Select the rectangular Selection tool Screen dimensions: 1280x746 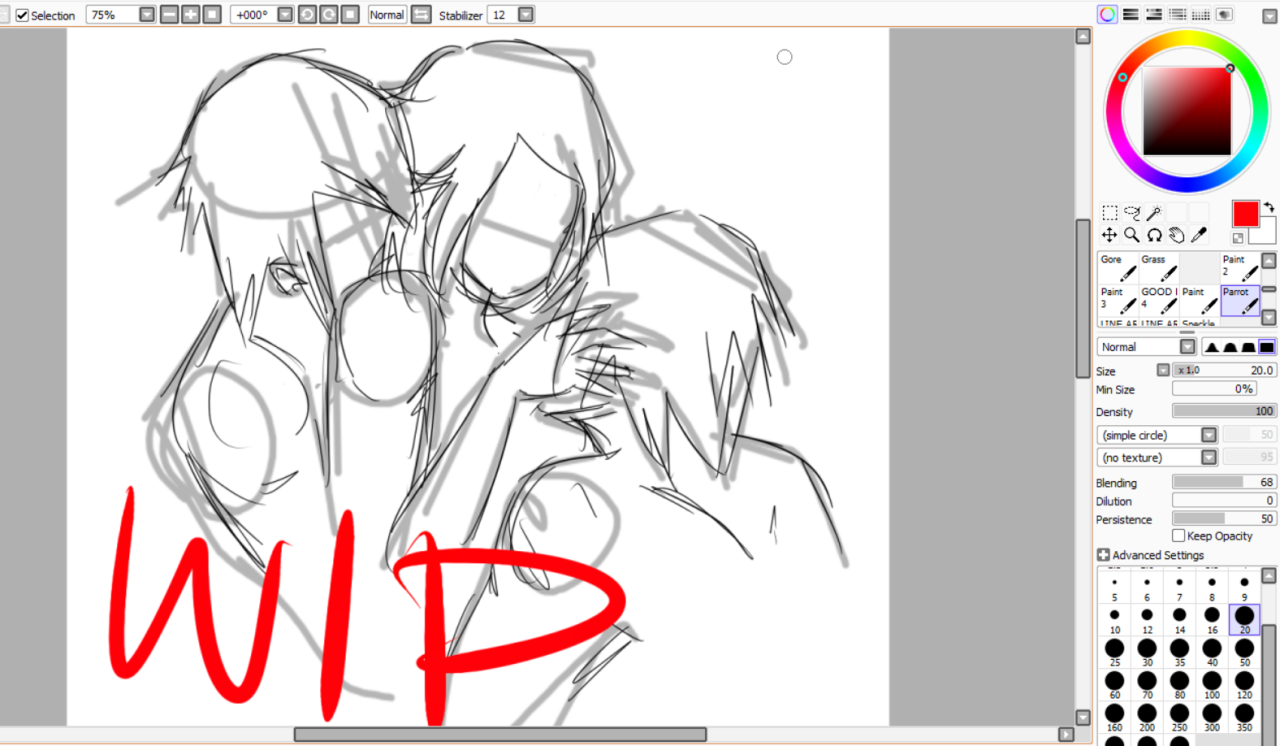[x=1110, y=212]
